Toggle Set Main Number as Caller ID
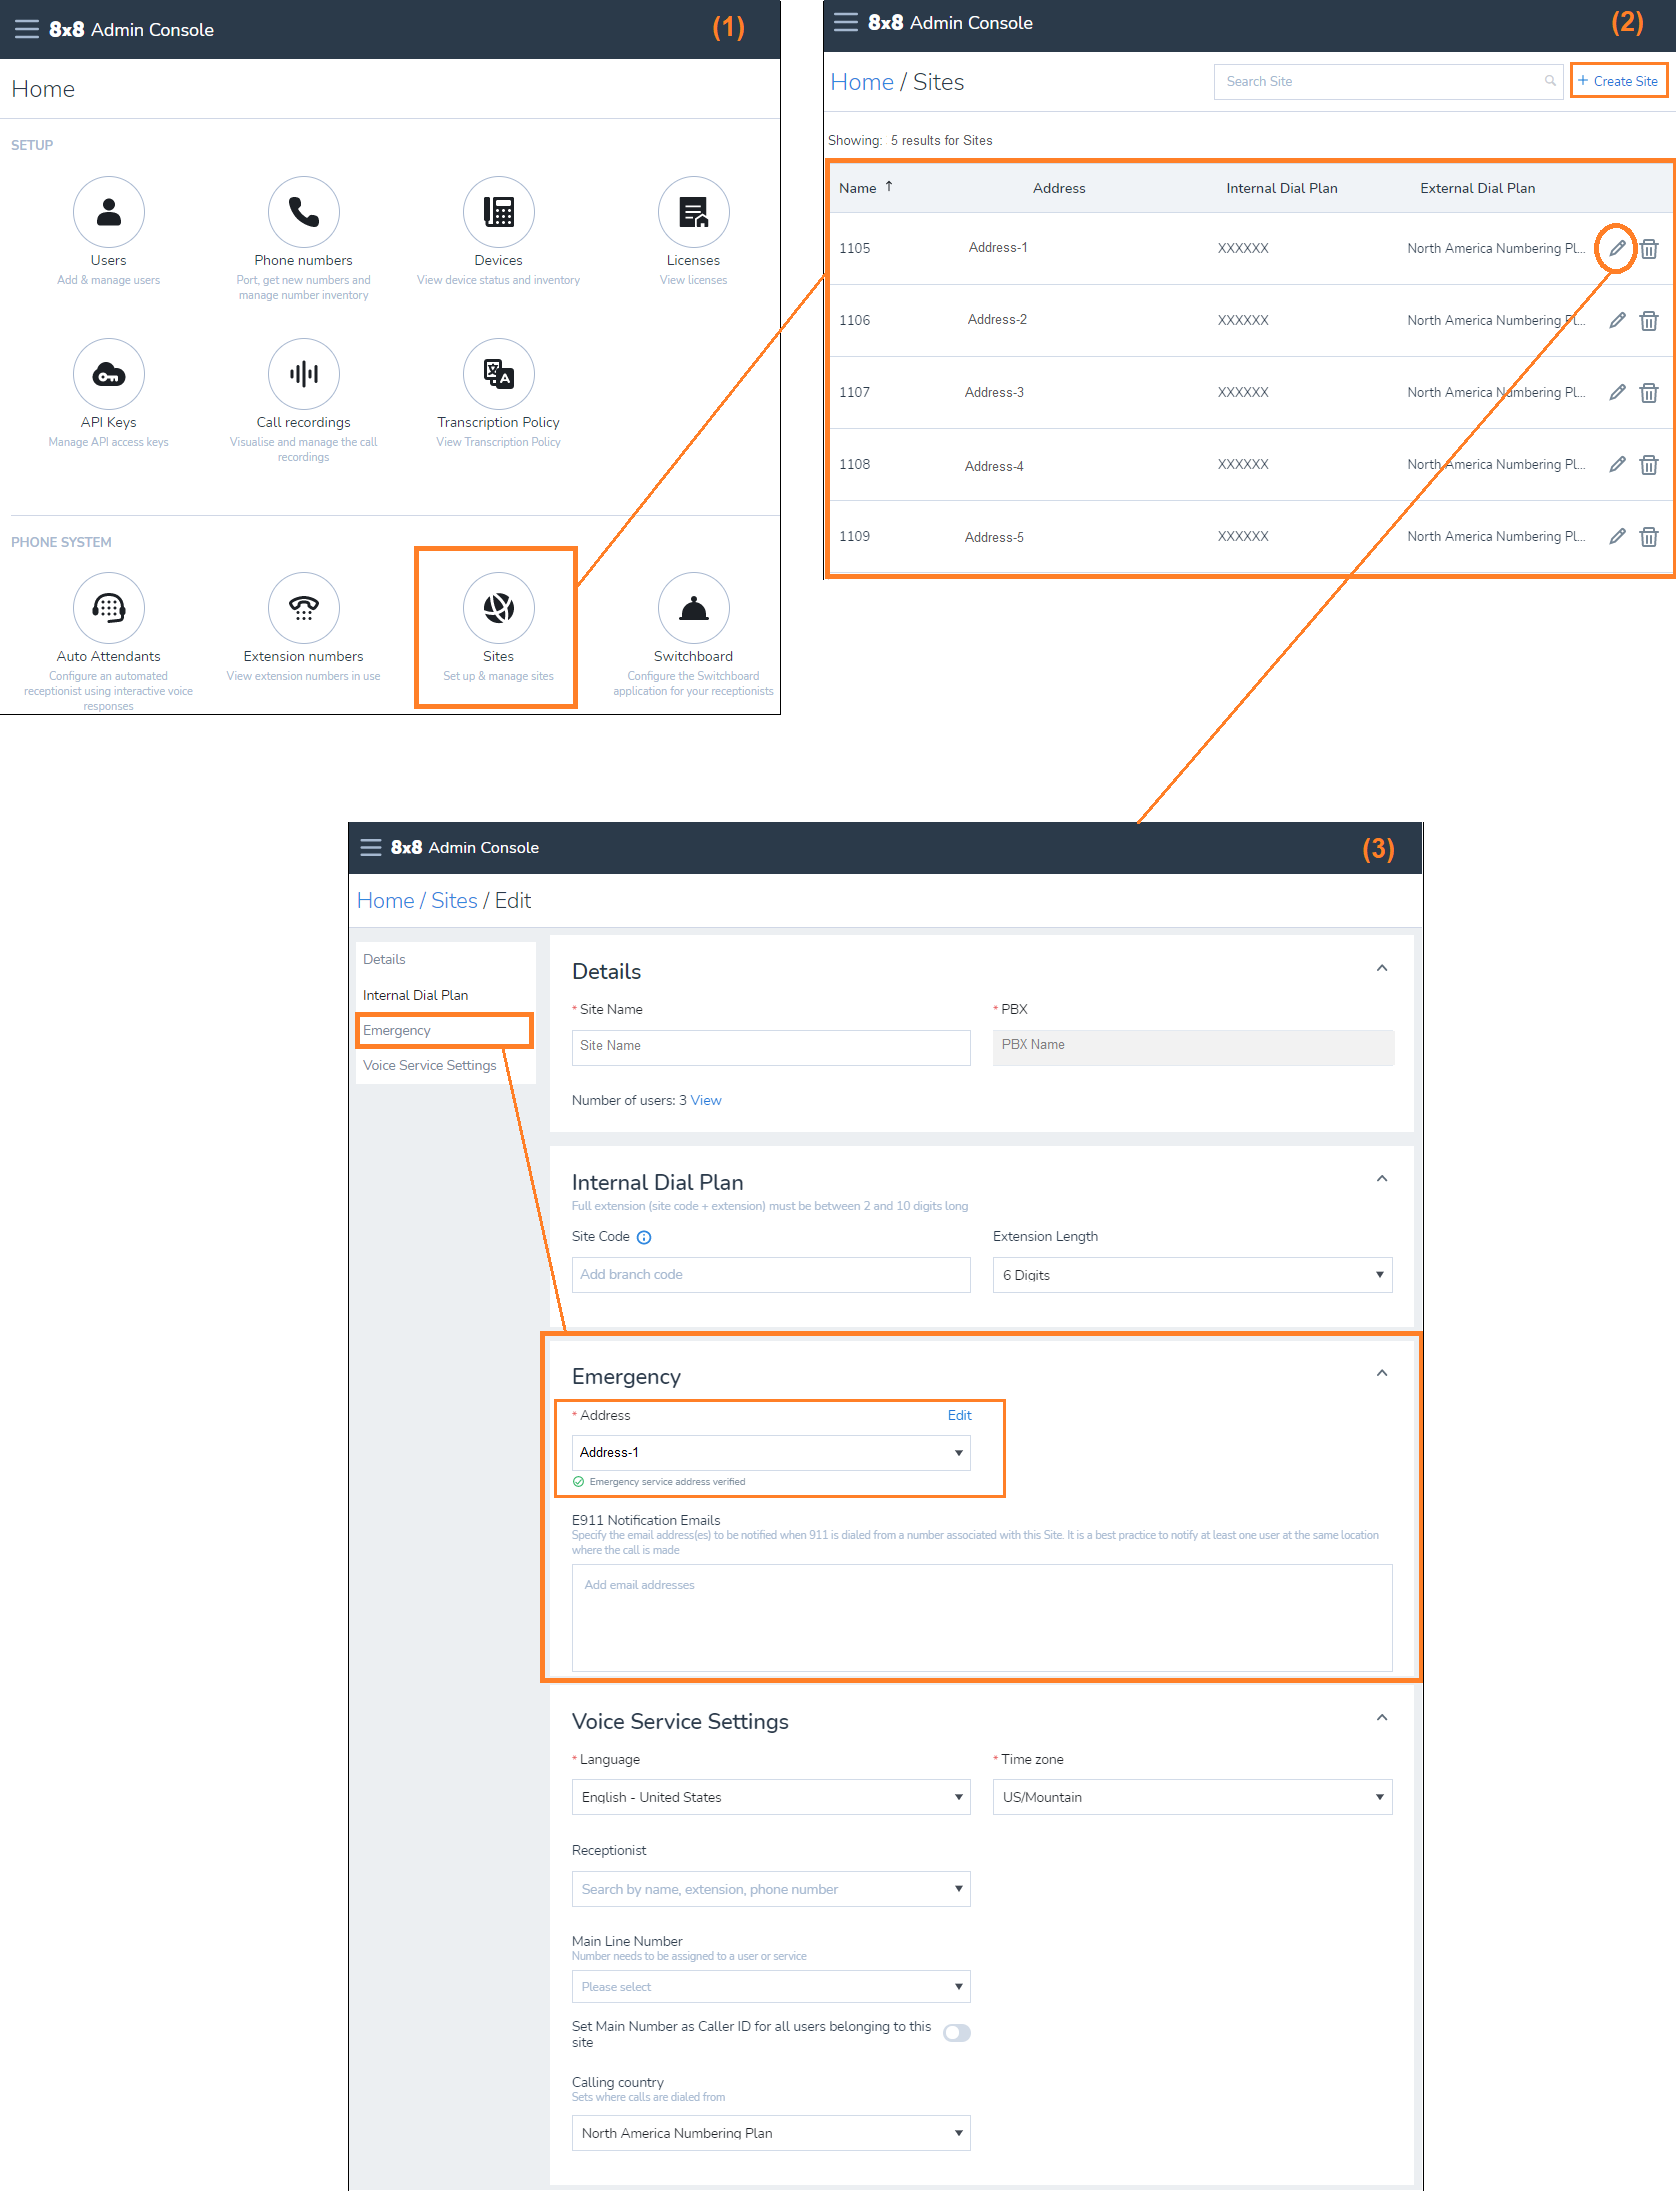Image resolution: width=1676 pixels, height=2191 pixels. (x=956, y=2033)
